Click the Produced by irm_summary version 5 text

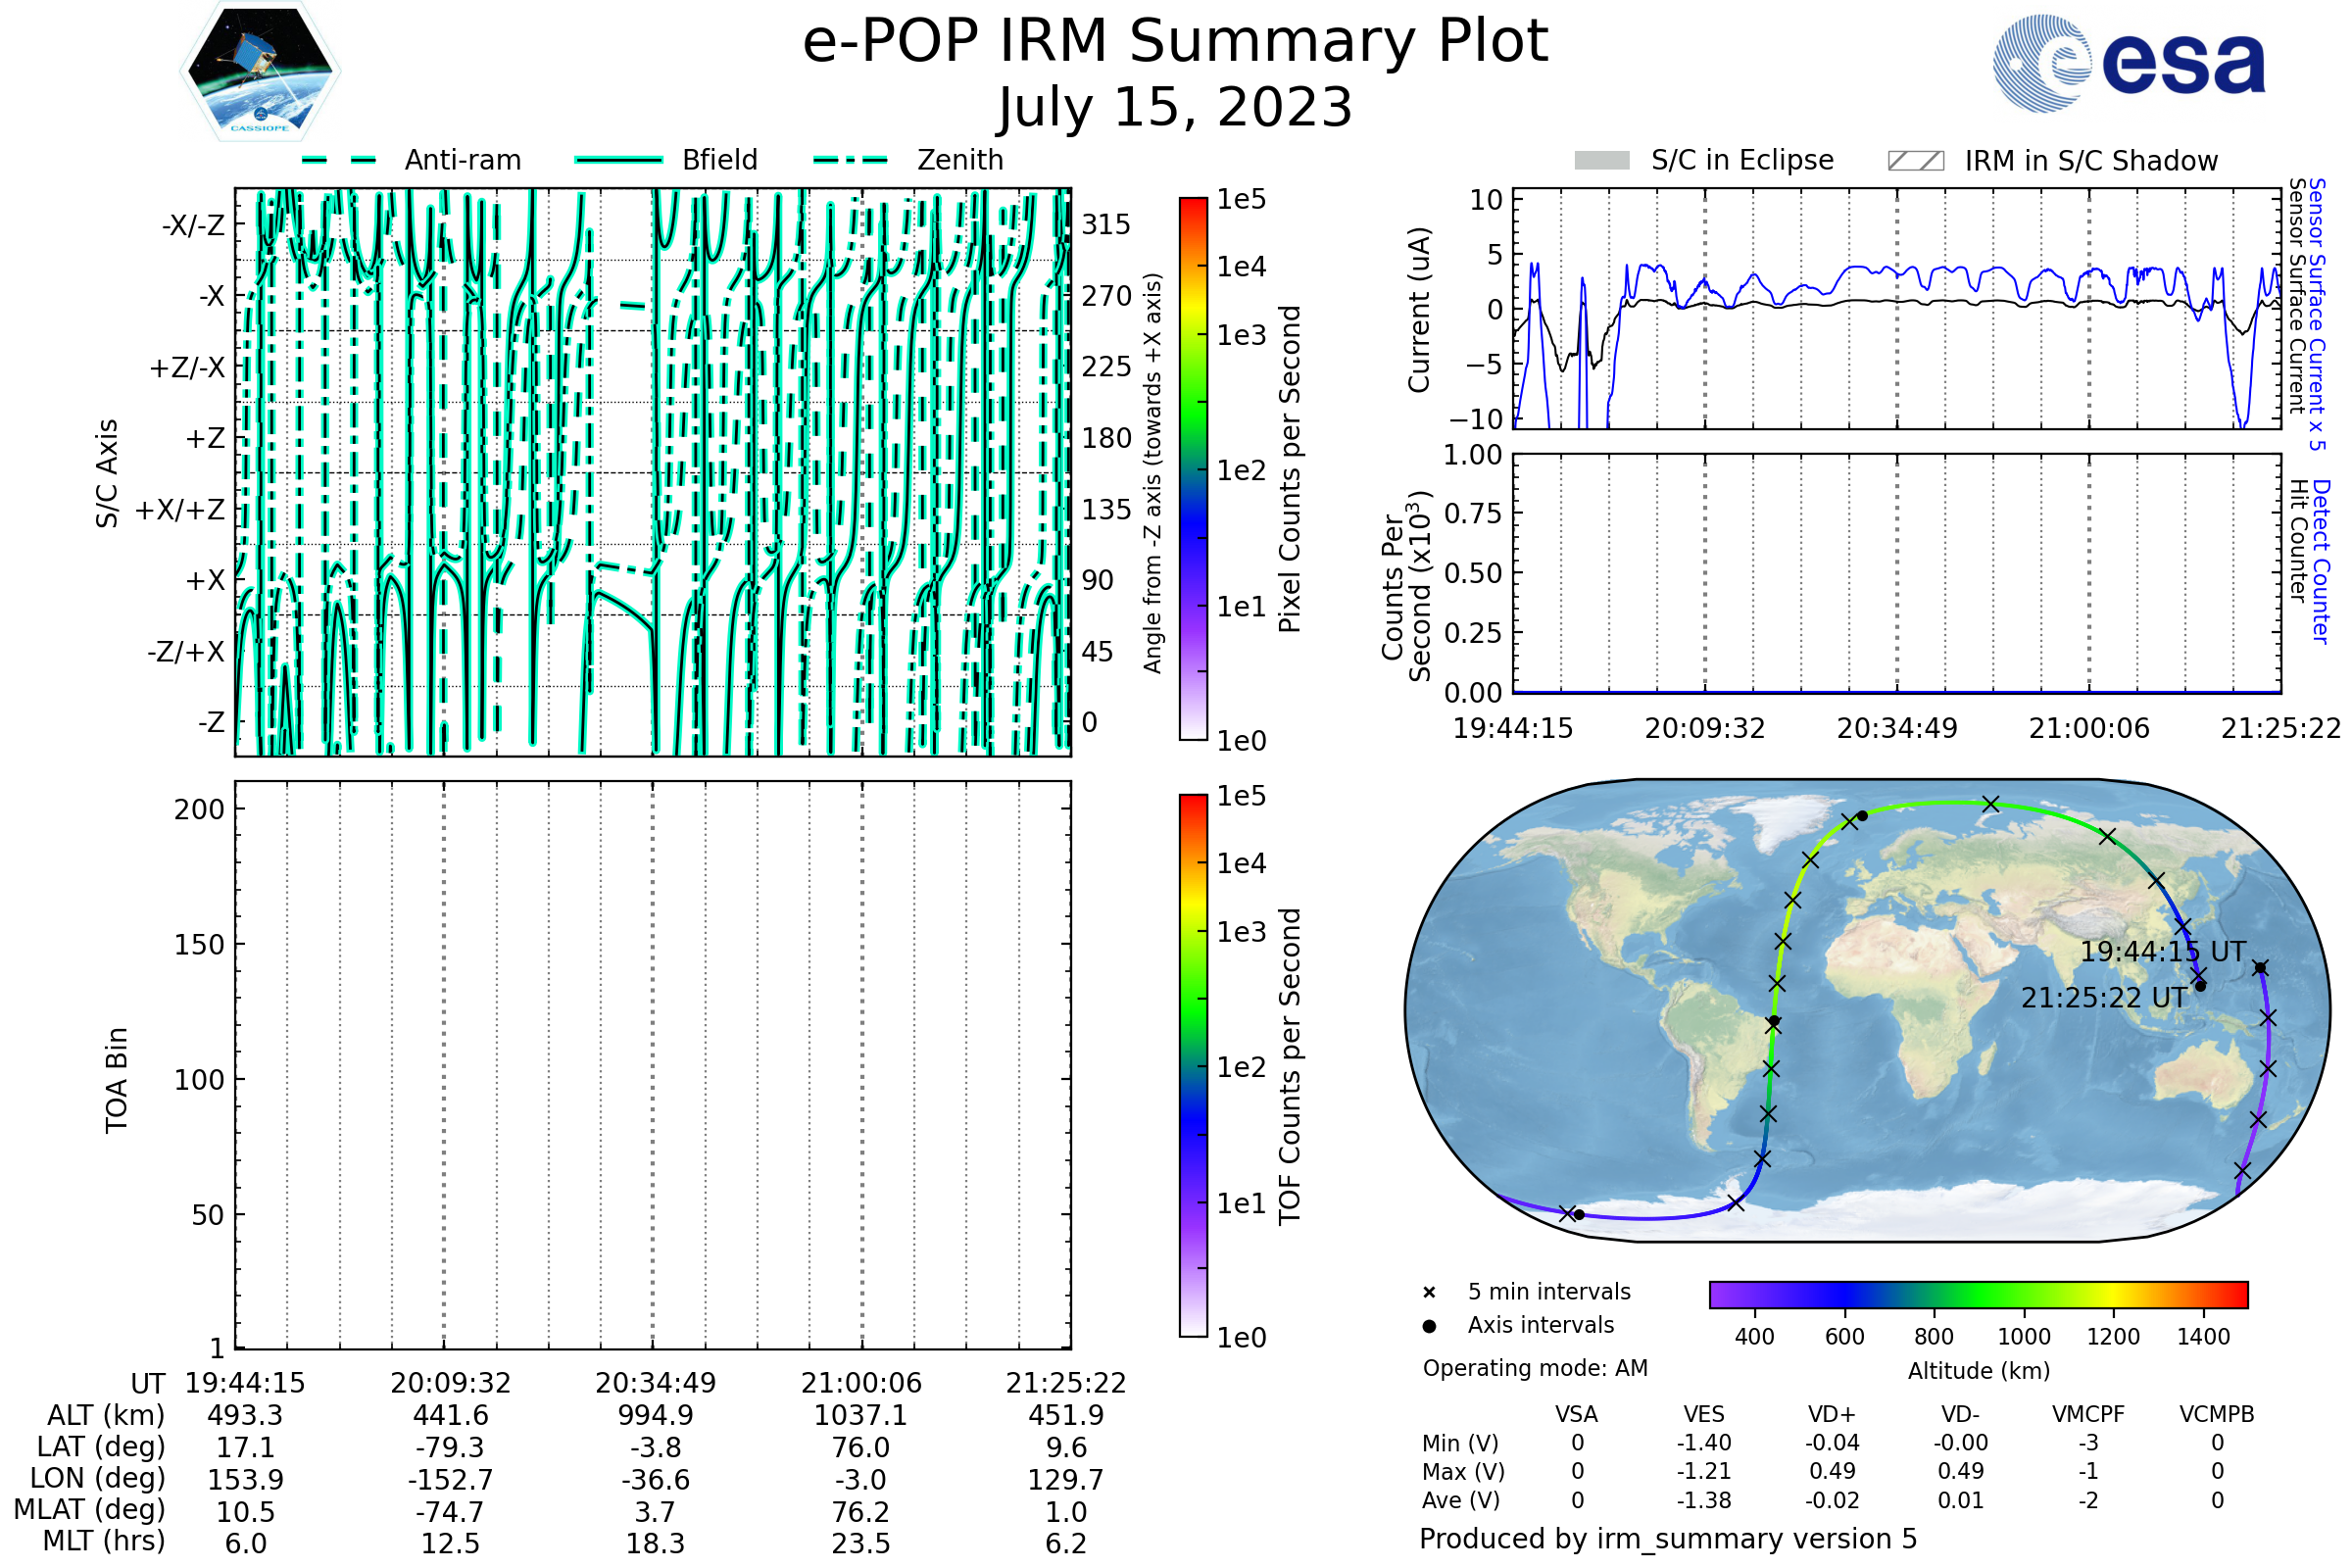(x=1668, y=1539)
